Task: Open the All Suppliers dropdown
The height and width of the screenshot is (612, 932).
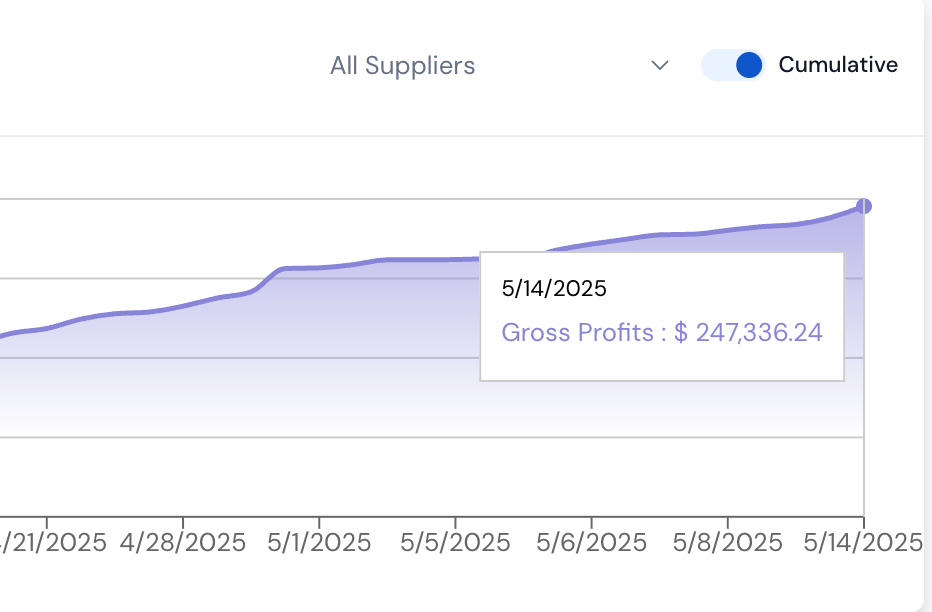Action: [x=403, y=66]
